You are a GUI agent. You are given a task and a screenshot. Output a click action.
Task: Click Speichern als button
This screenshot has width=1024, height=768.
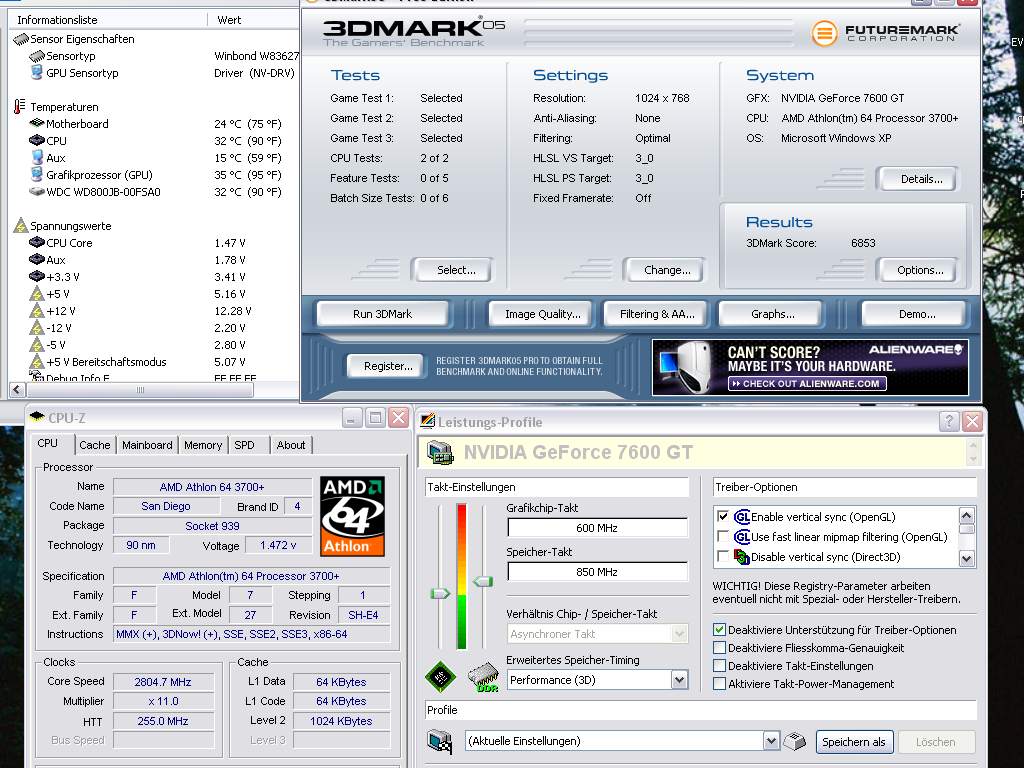(854, 741)
